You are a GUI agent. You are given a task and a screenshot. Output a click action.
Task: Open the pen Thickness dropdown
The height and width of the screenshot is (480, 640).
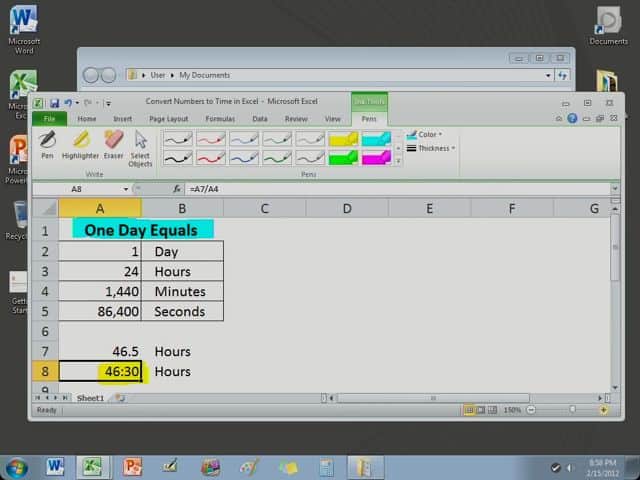tap(431, 148)
